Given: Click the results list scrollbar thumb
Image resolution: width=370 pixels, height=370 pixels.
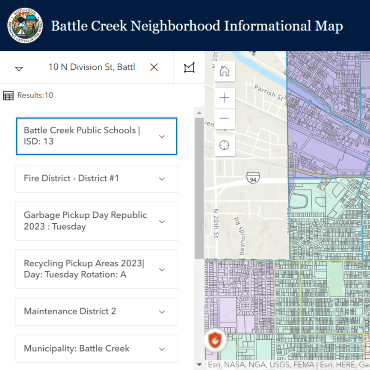Looking at the screenshot, I should 199,188.
